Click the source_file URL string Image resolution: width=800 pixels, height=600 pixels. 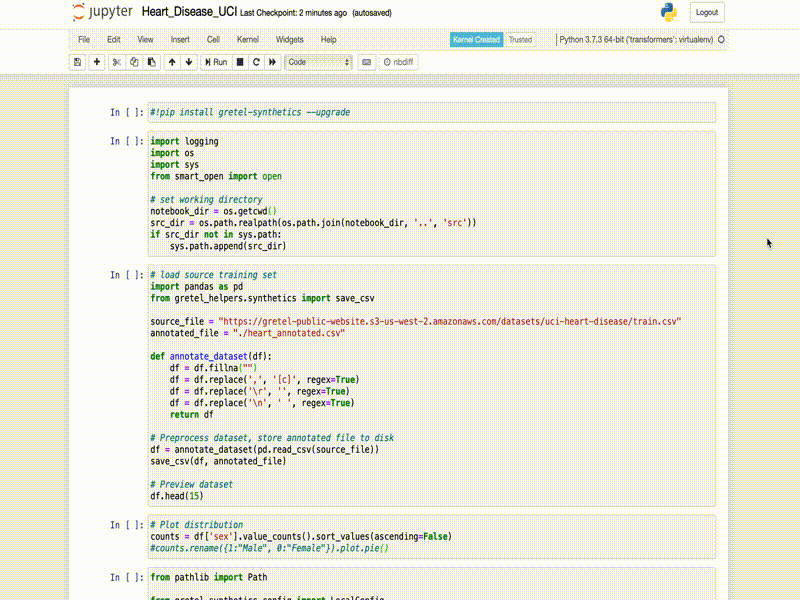(x=449, y=321)
